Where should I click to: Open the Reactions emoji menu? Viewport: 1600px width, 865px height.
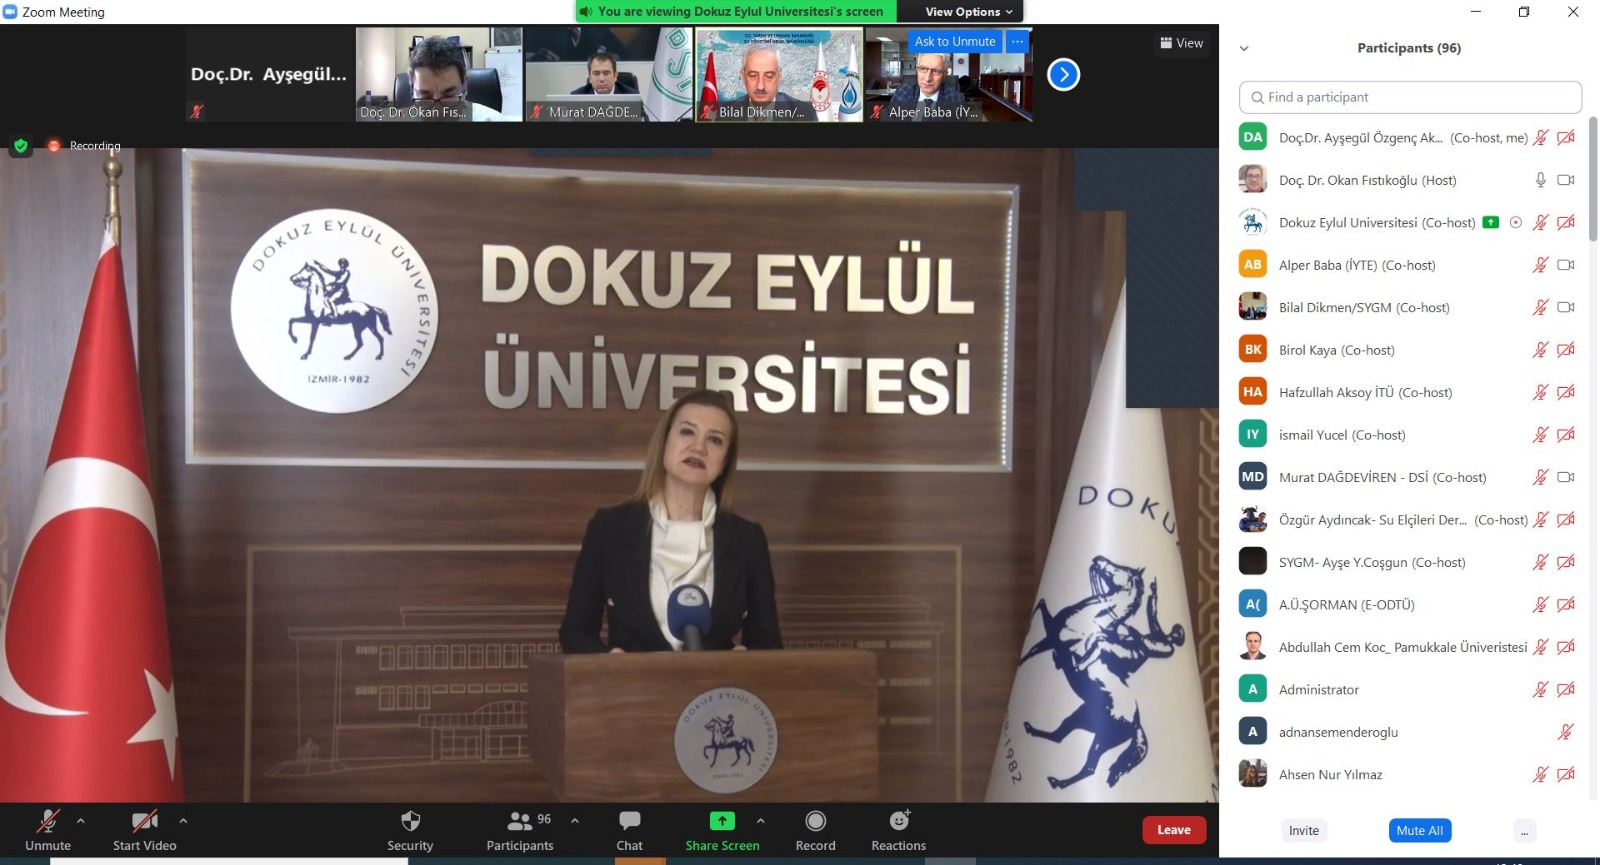click(x=899, y=821)
